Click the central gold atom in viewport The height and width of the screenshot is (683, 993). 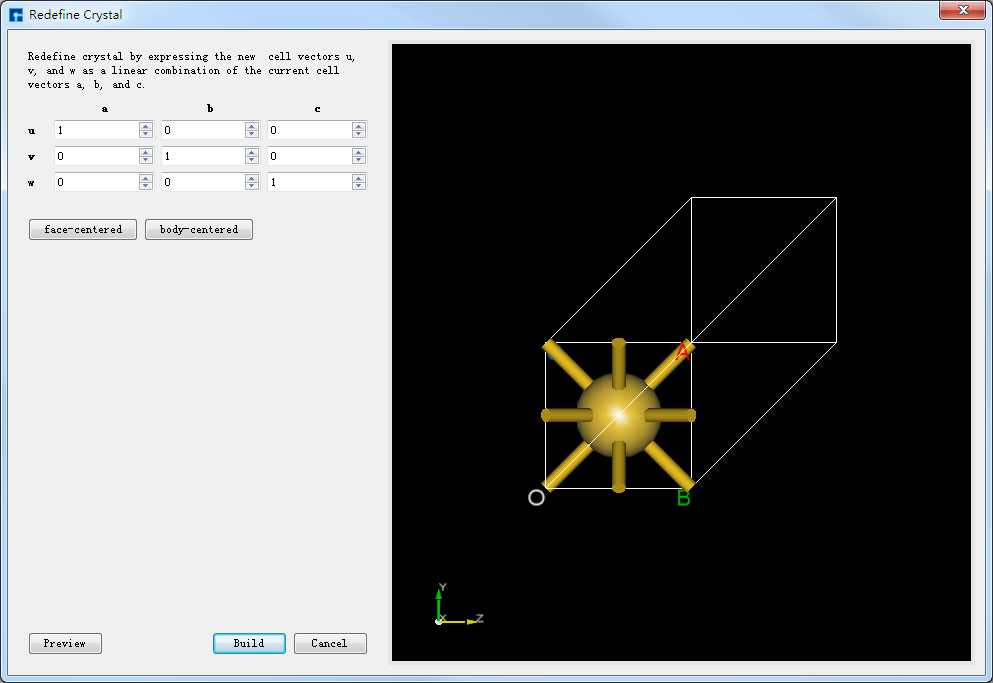click(617, 412)
